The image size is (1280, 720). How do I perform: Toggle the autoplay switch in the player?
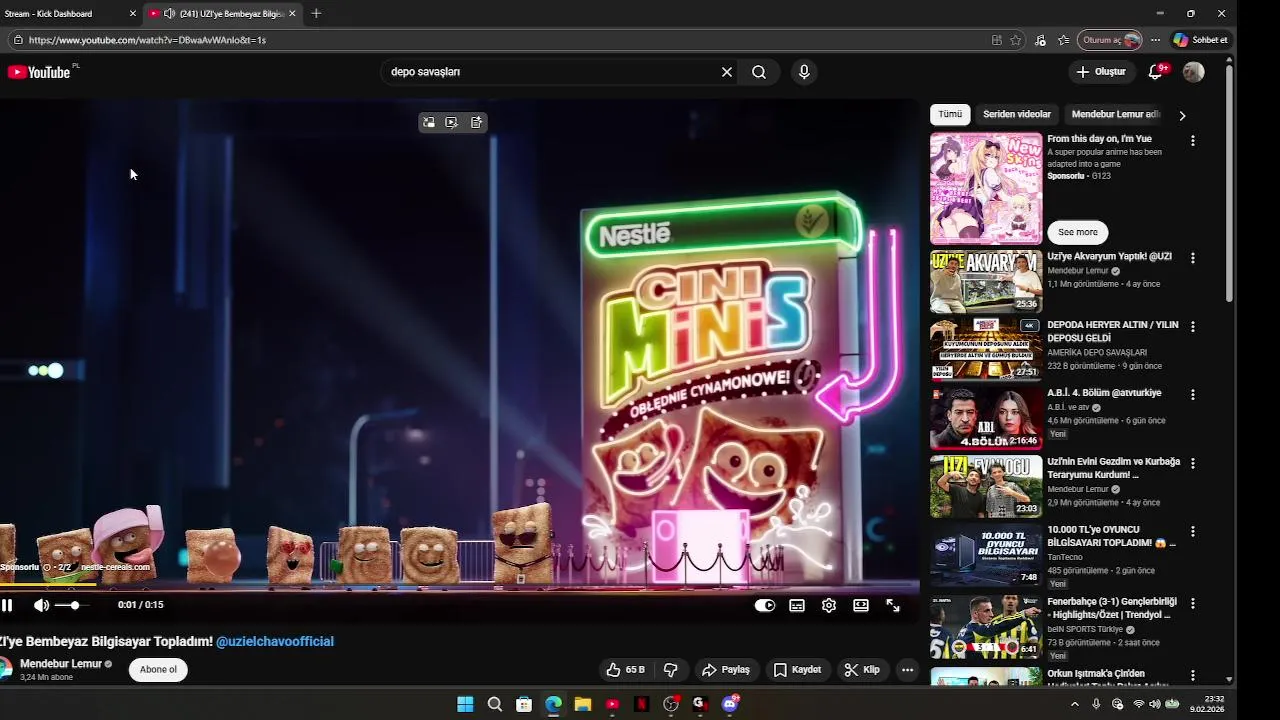(765, 605)
